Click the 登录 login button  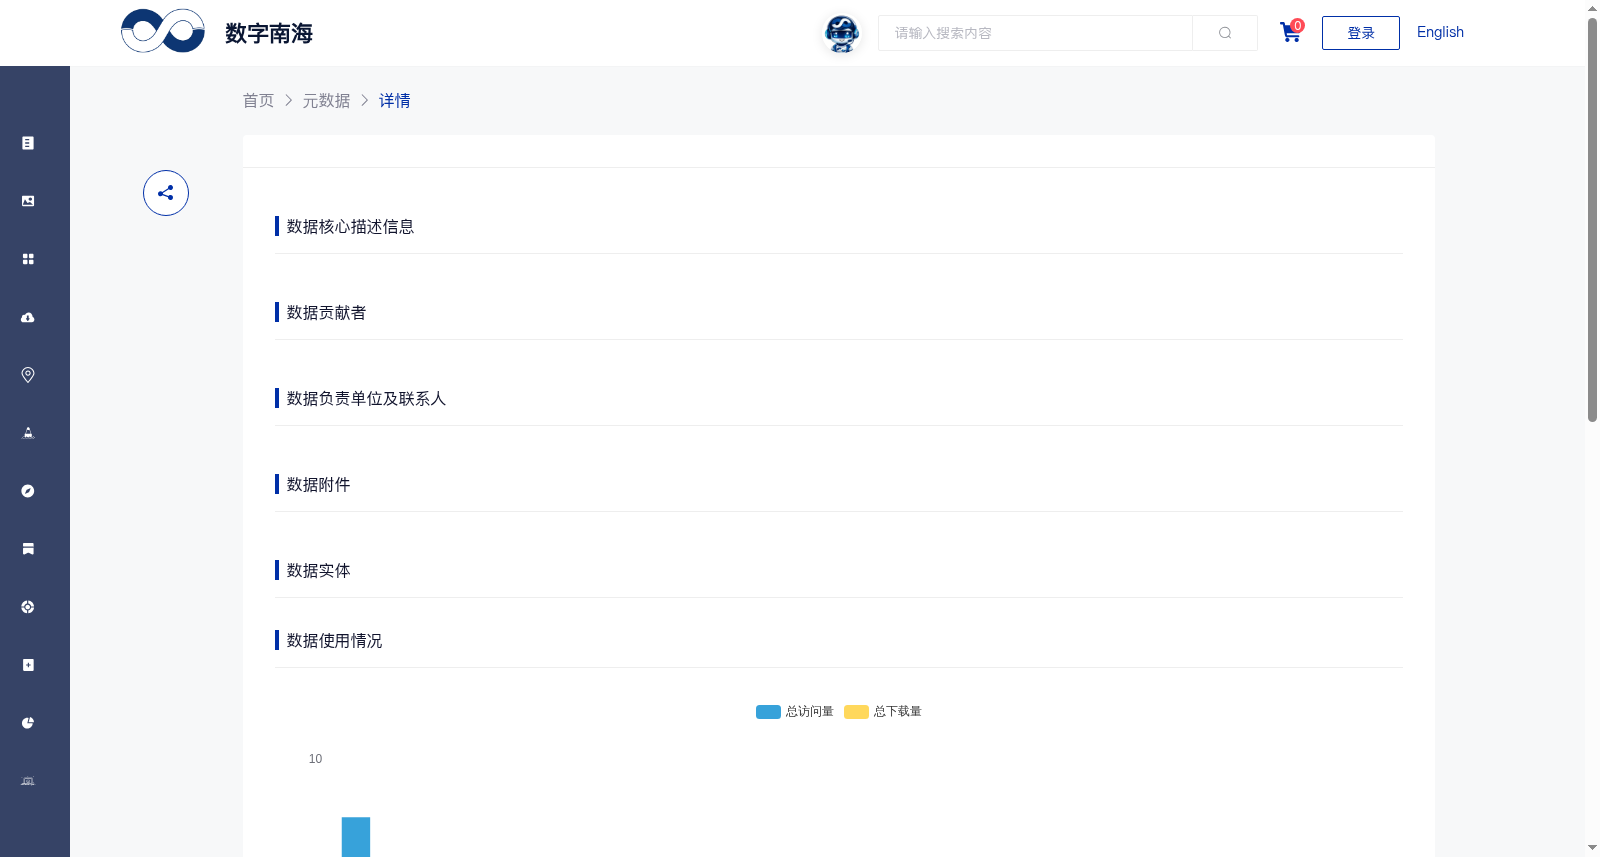click(1361, 33)
